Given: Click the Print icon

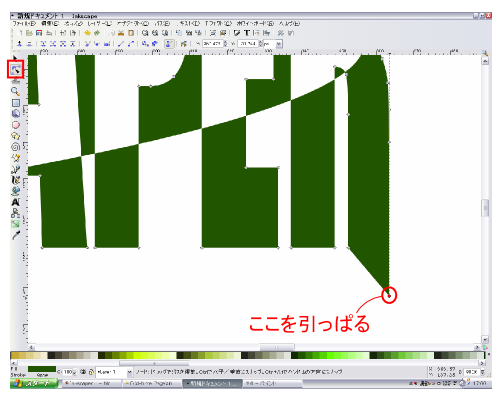Looking at the screenshot, I should pyautogui.click(x=49, y=33).
